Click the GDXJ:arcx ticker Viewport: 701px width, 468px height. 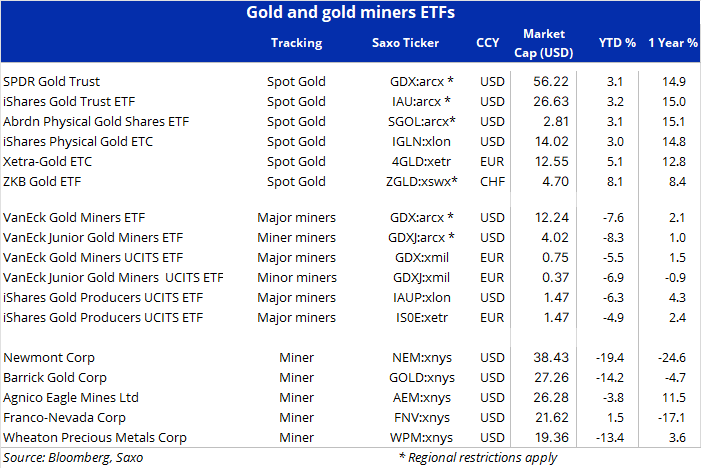point(421,237)
